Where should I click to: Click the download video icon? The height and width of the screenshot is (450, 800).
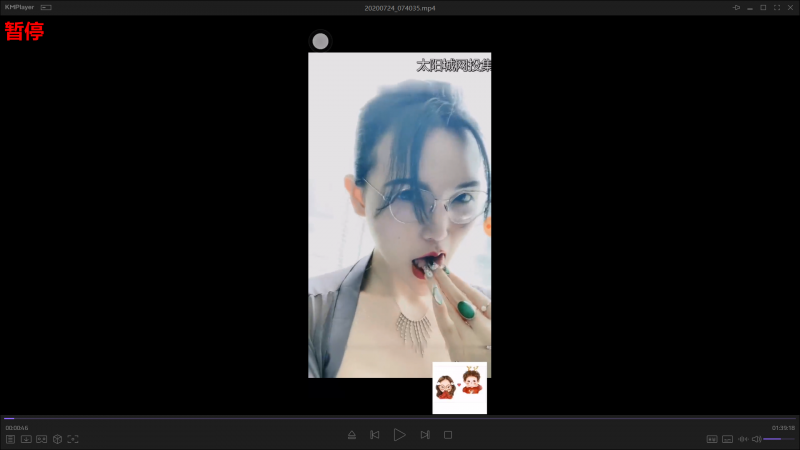(x=26, y=439)
